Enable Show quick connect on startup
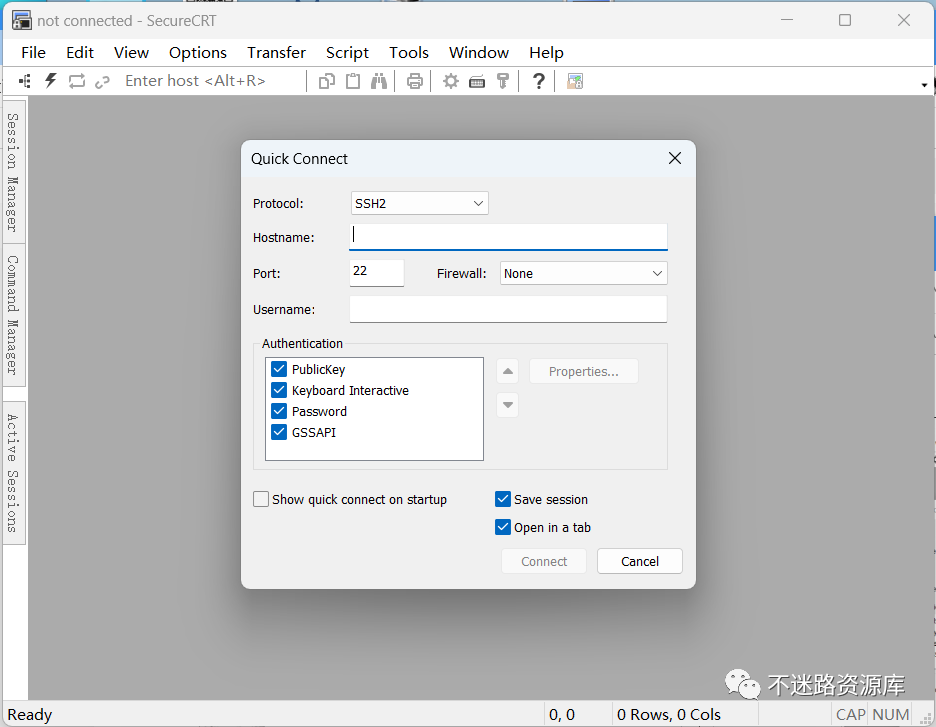 click(261, 499)
